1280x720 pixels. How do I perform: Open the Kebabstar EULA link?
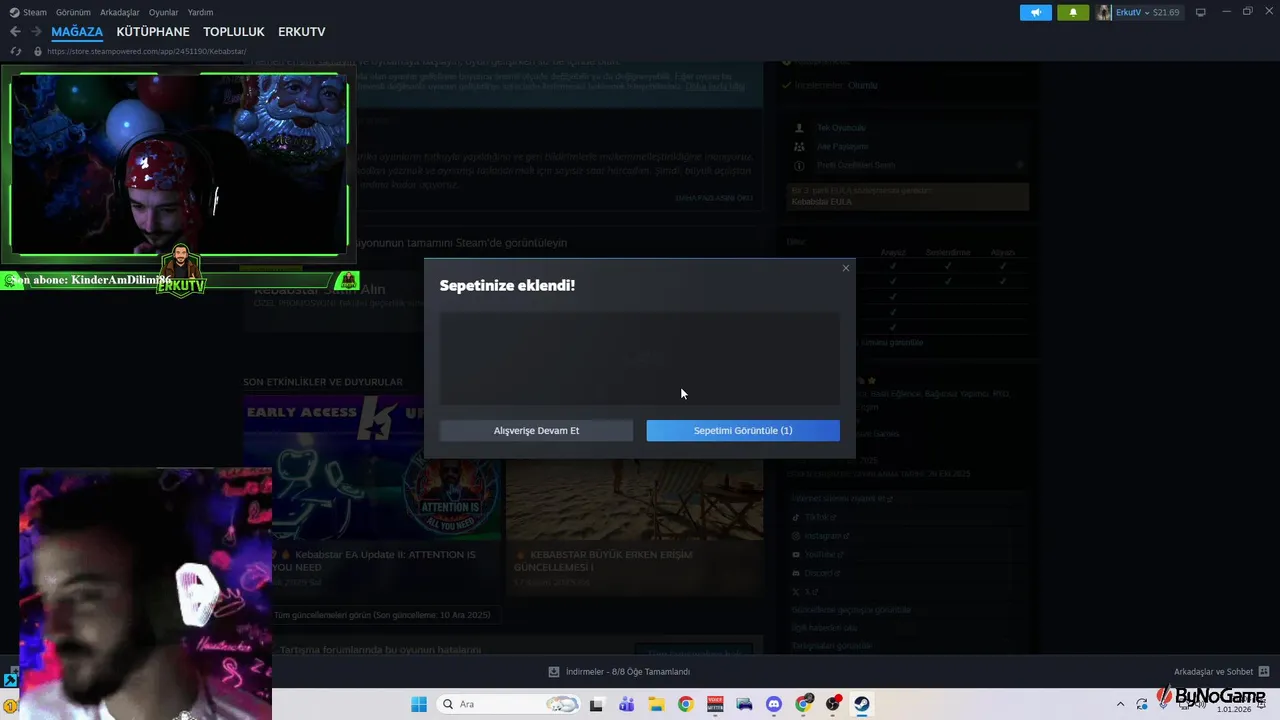click(822, 201)
